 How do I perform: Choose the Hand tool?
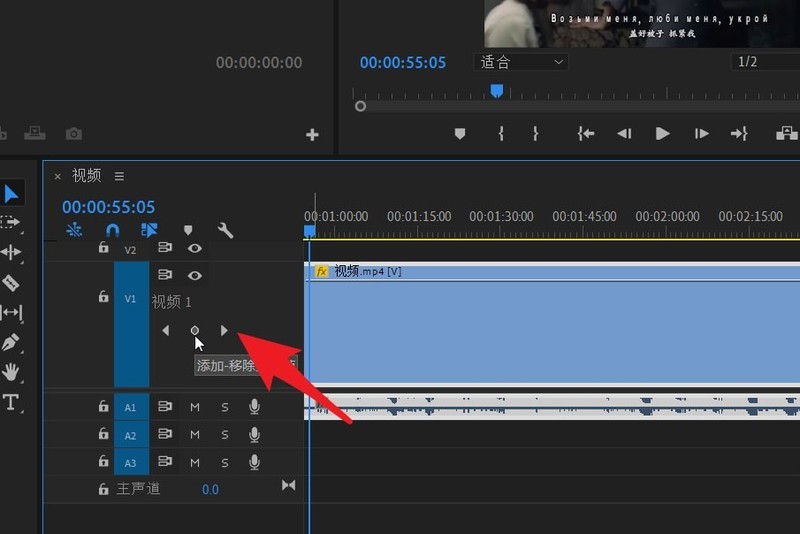[x=11, y=372]
